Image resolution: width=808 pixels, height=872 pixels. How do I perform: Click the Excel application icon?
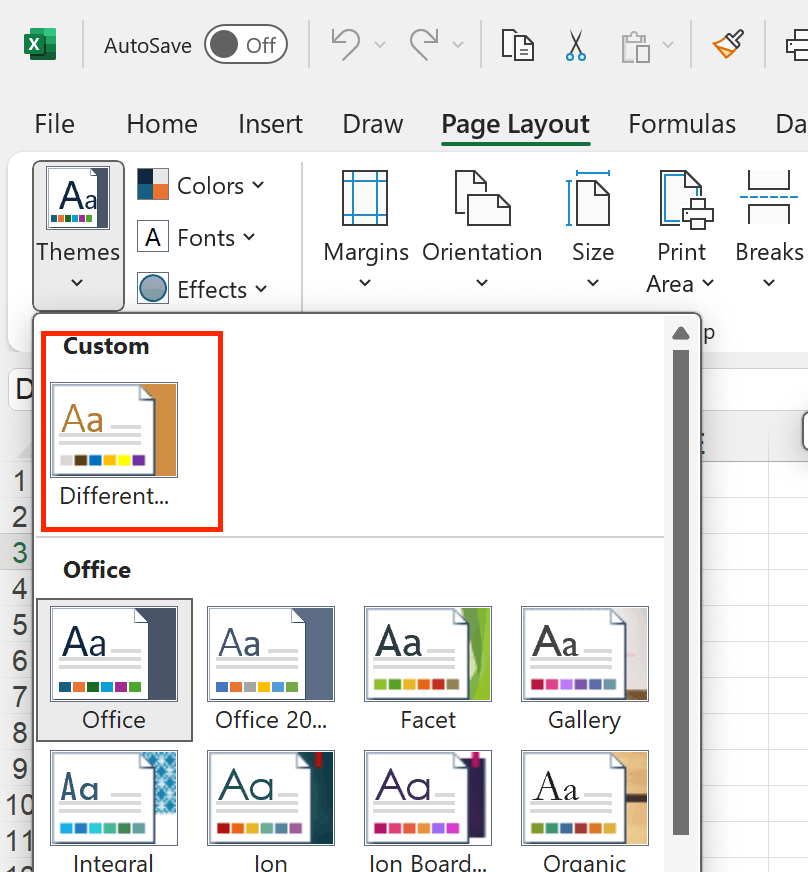pos(40,44)
